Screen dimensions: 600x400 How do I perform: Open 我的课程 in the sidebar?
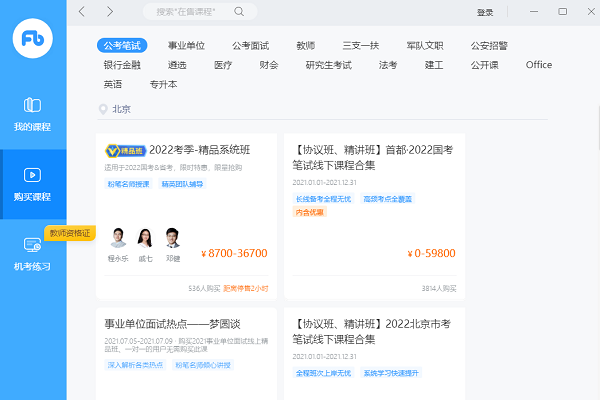[33, 115]
